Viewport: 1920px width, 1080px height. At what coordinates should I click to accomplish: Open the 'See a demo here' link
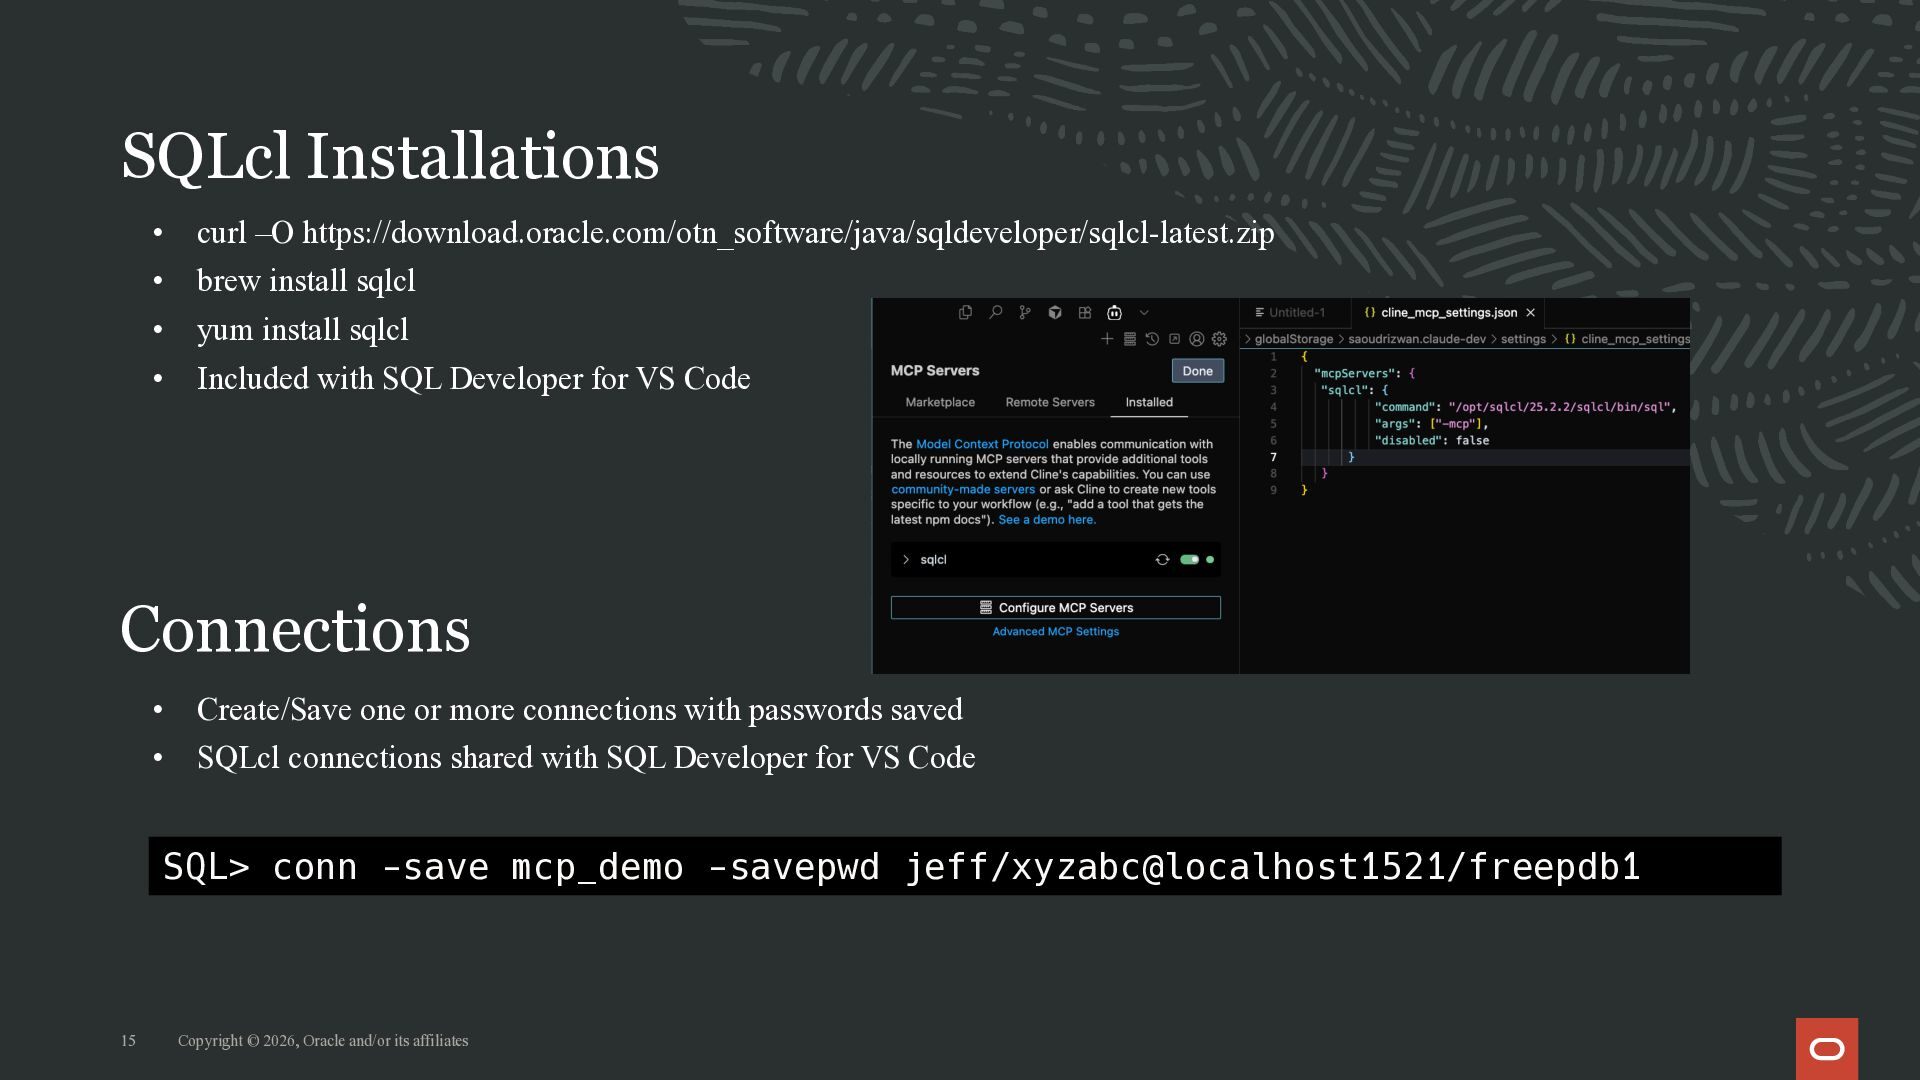coord(1047,520)
